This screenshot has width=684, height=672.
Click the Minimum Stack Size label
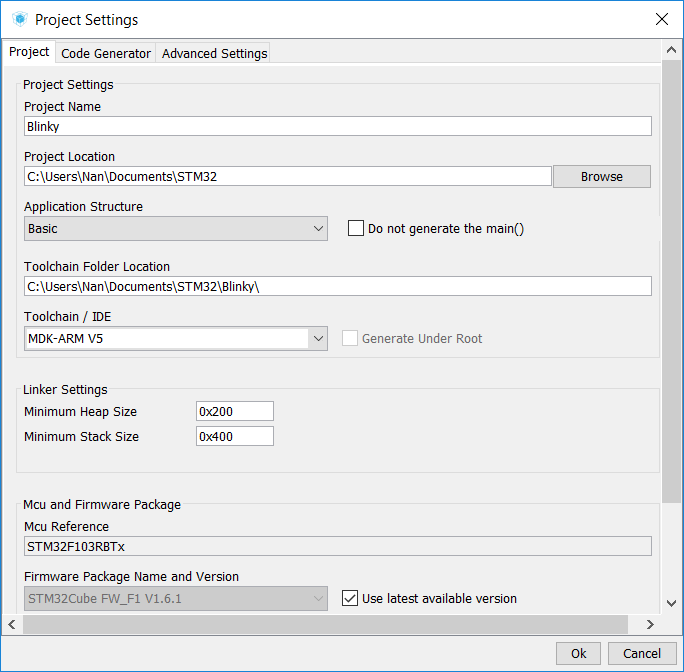pos(81,436)
